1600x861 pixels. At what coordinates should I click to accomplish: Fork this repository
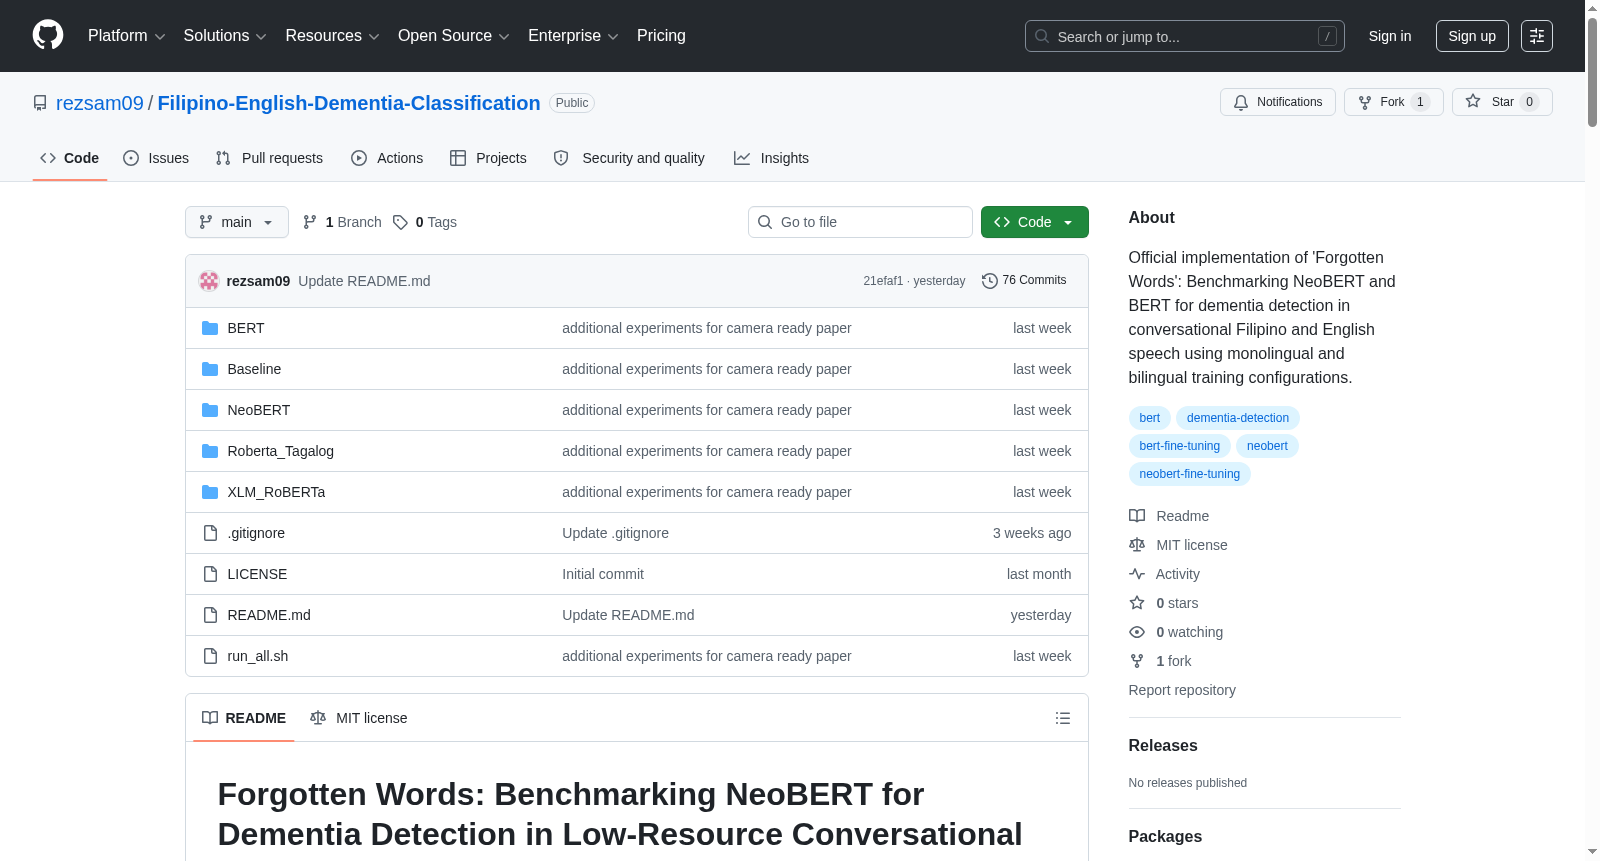click(x=1393, y=102)
